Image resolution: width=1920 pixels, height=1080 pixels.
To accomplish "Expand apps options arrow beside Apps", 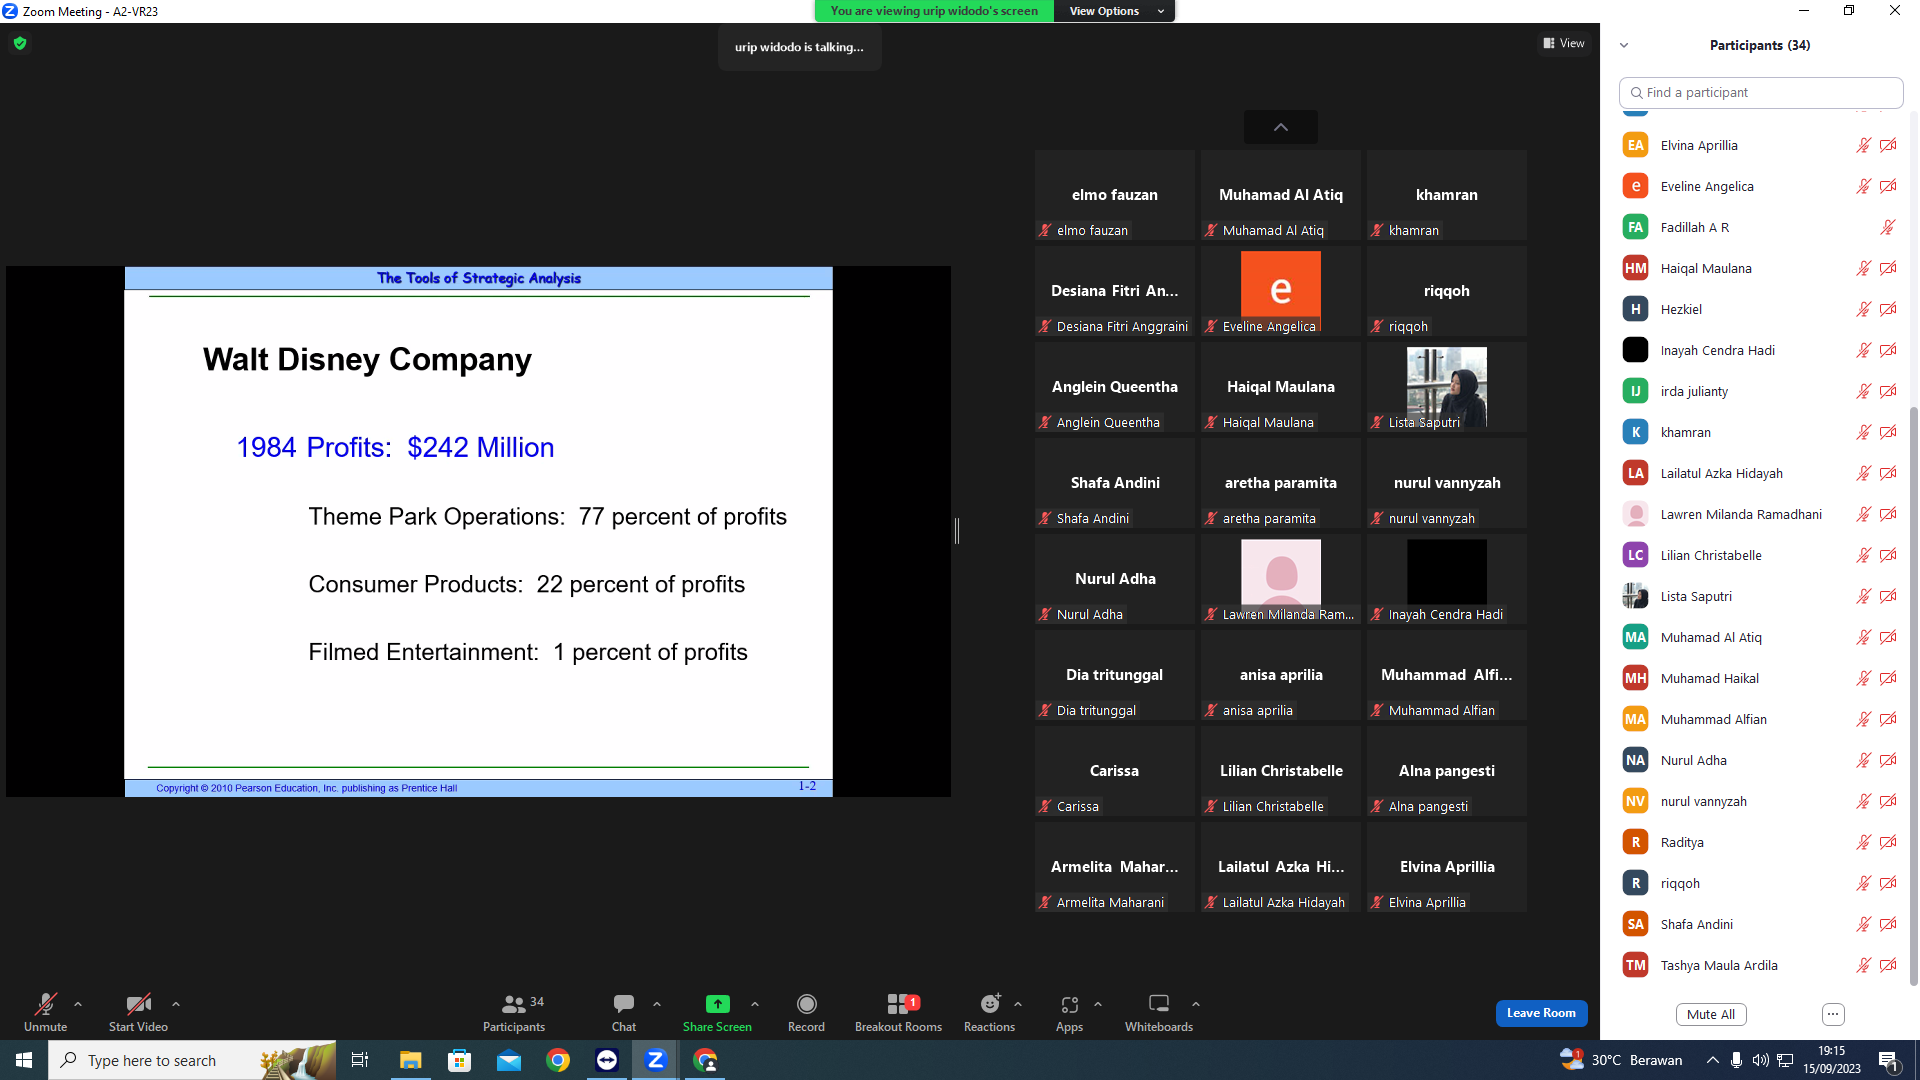I will pos(1098,1004).
